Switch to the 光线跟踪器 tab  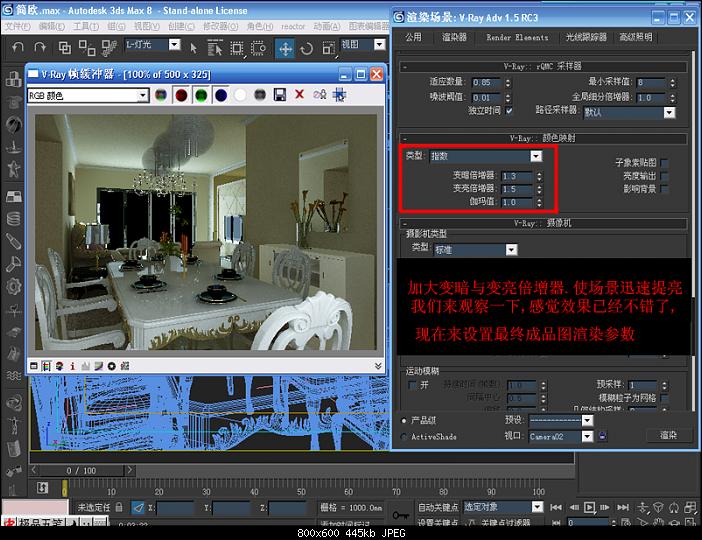point(586,37)
